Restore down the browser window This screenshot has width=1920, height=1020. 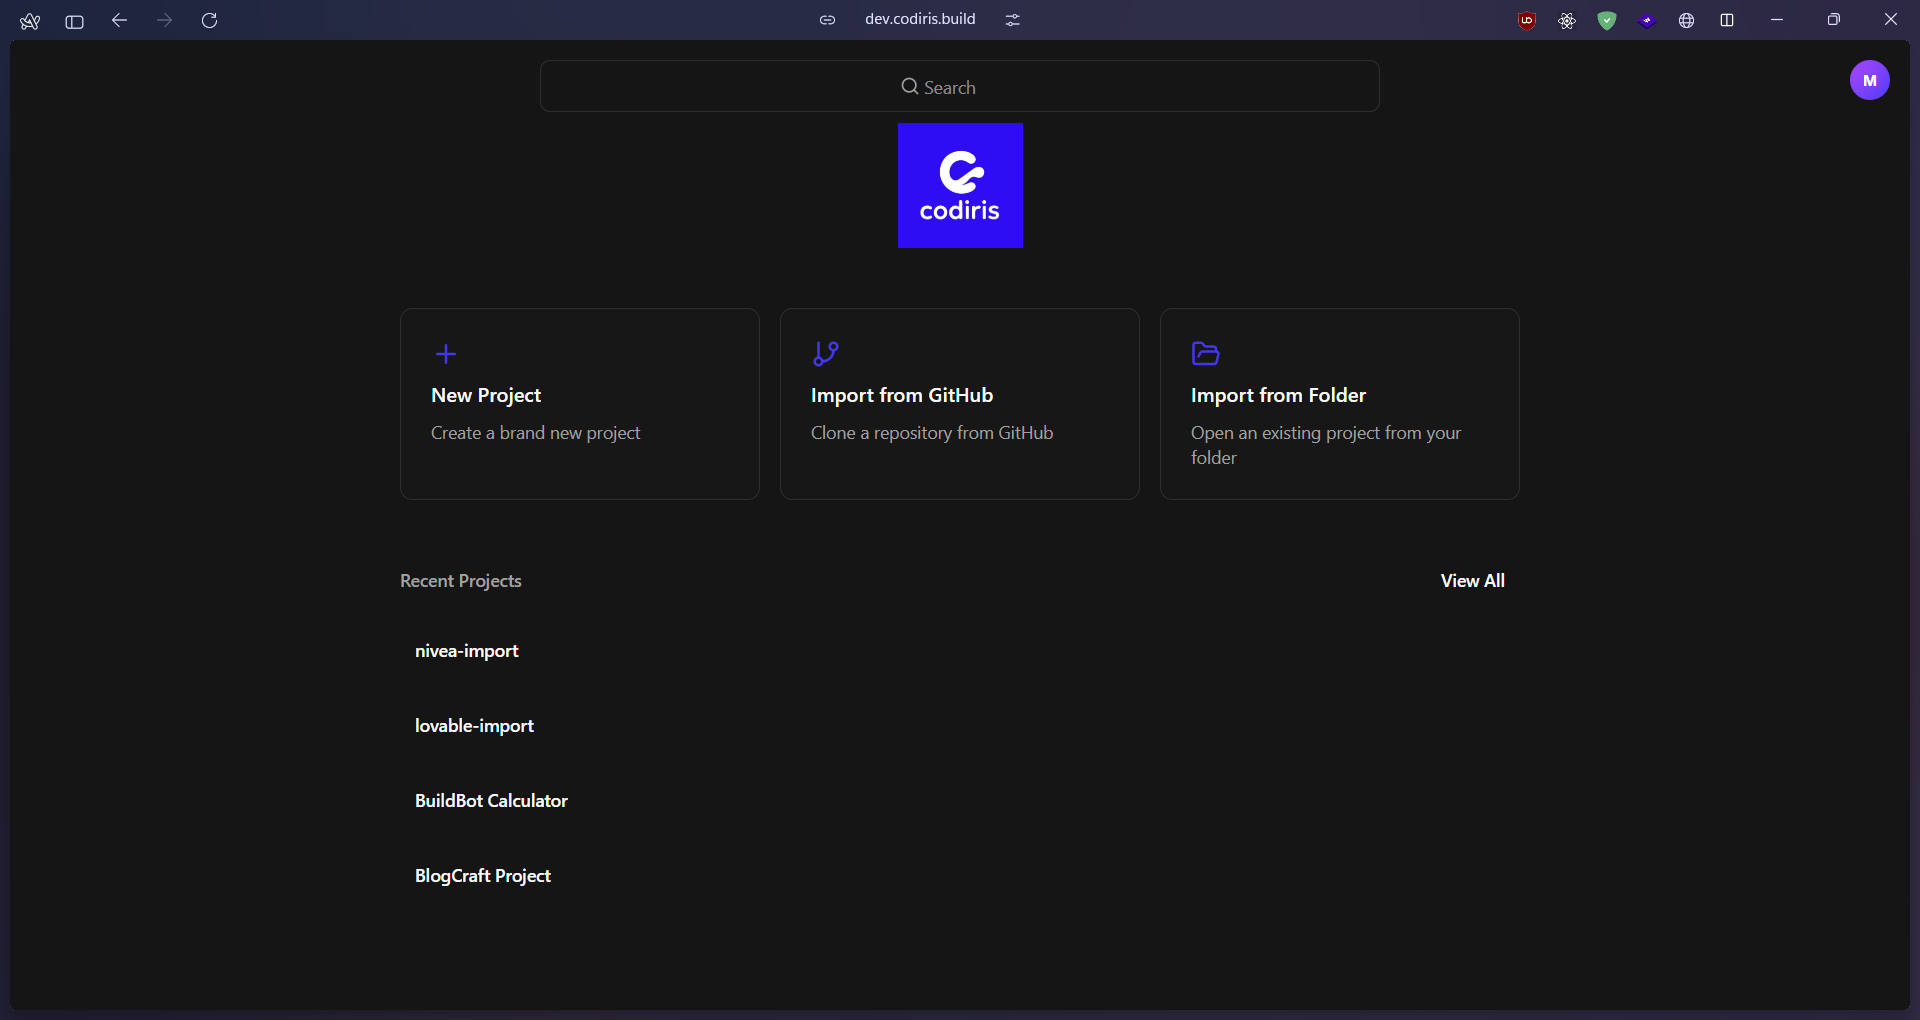coord(1833,20)
